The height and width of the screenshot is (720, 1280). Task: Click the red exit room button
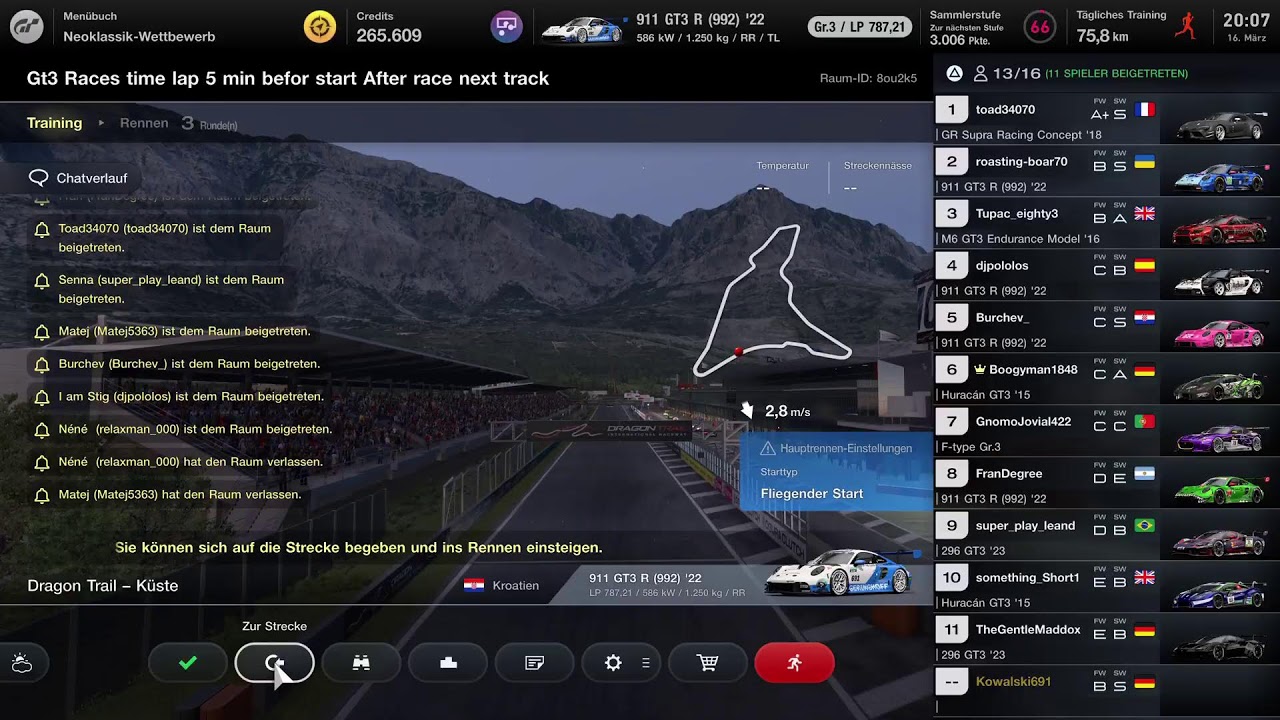(x=795, y=663)
